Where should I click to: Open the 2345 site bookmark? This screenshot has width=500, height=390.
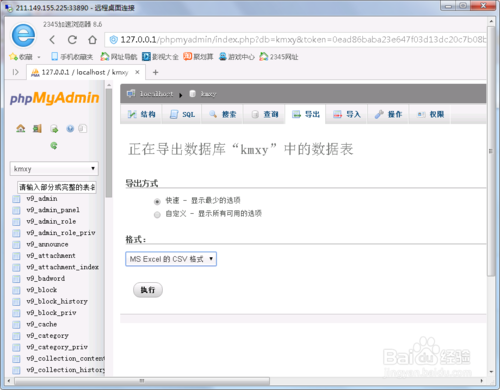click(279, 57)
